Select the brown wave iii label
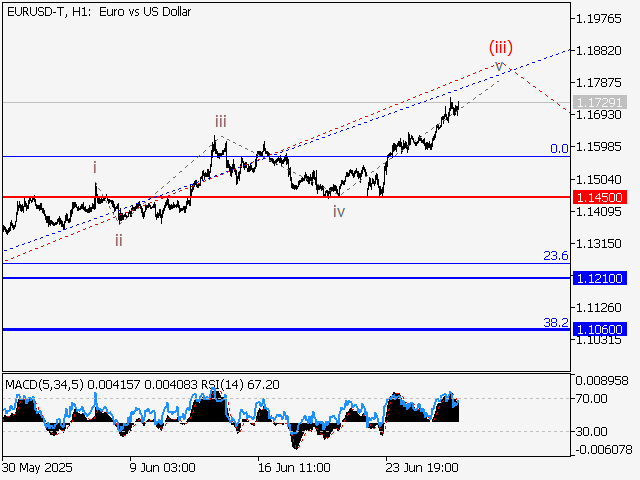The width and height of the screenshot is (640, 480). (x=219, y=122)
